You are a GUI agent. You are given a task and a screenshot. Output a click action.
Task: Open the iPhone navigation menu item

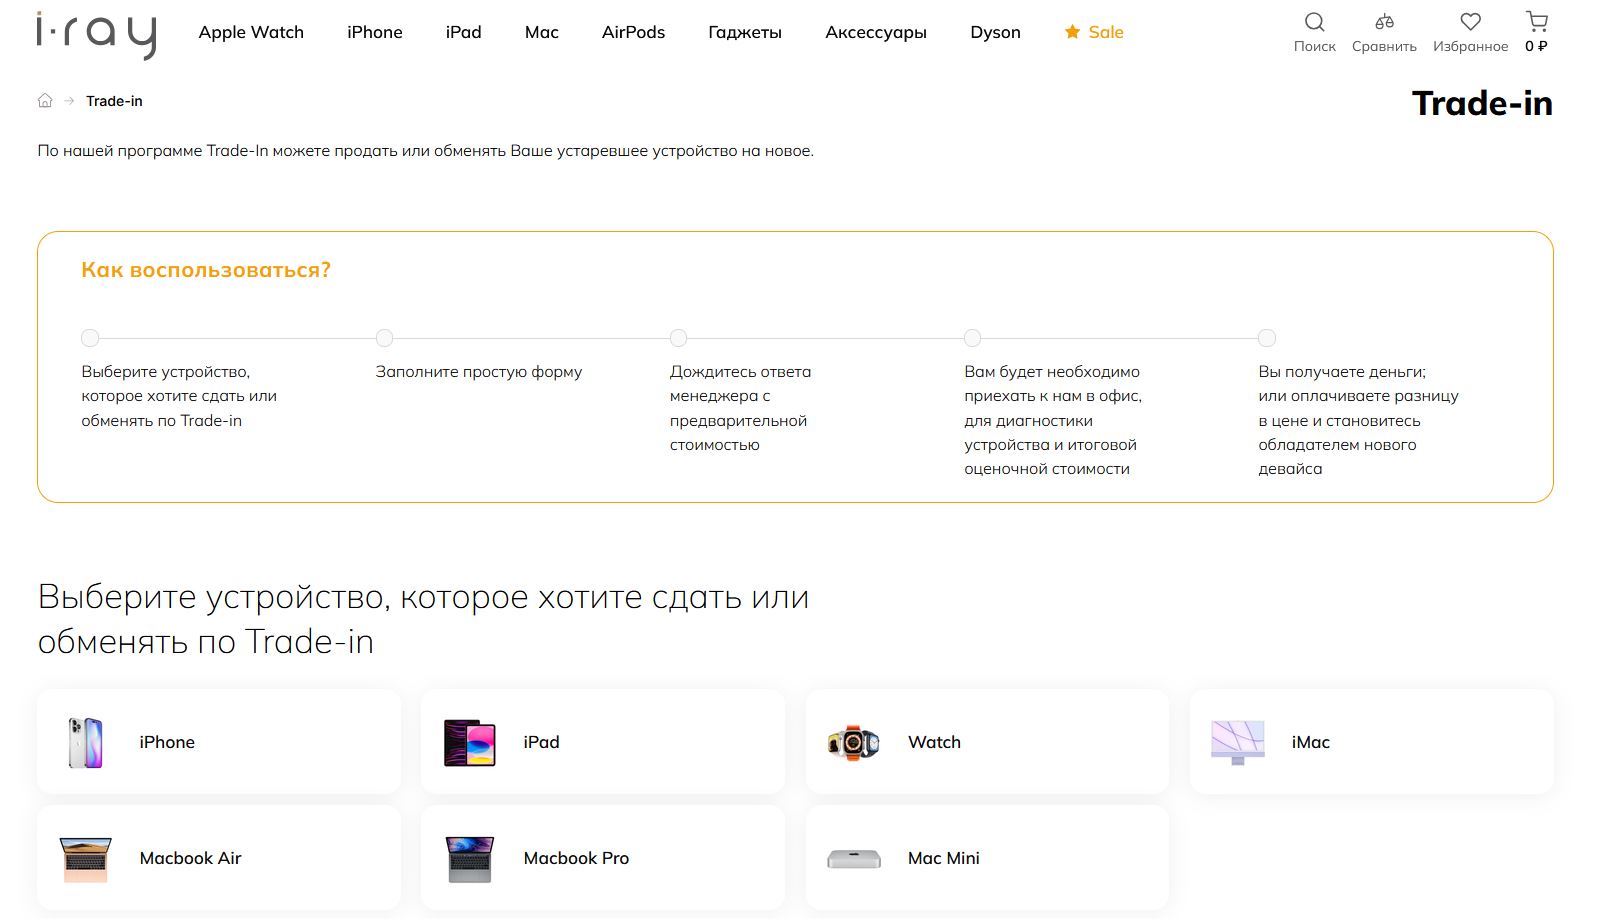coord(375,32)
